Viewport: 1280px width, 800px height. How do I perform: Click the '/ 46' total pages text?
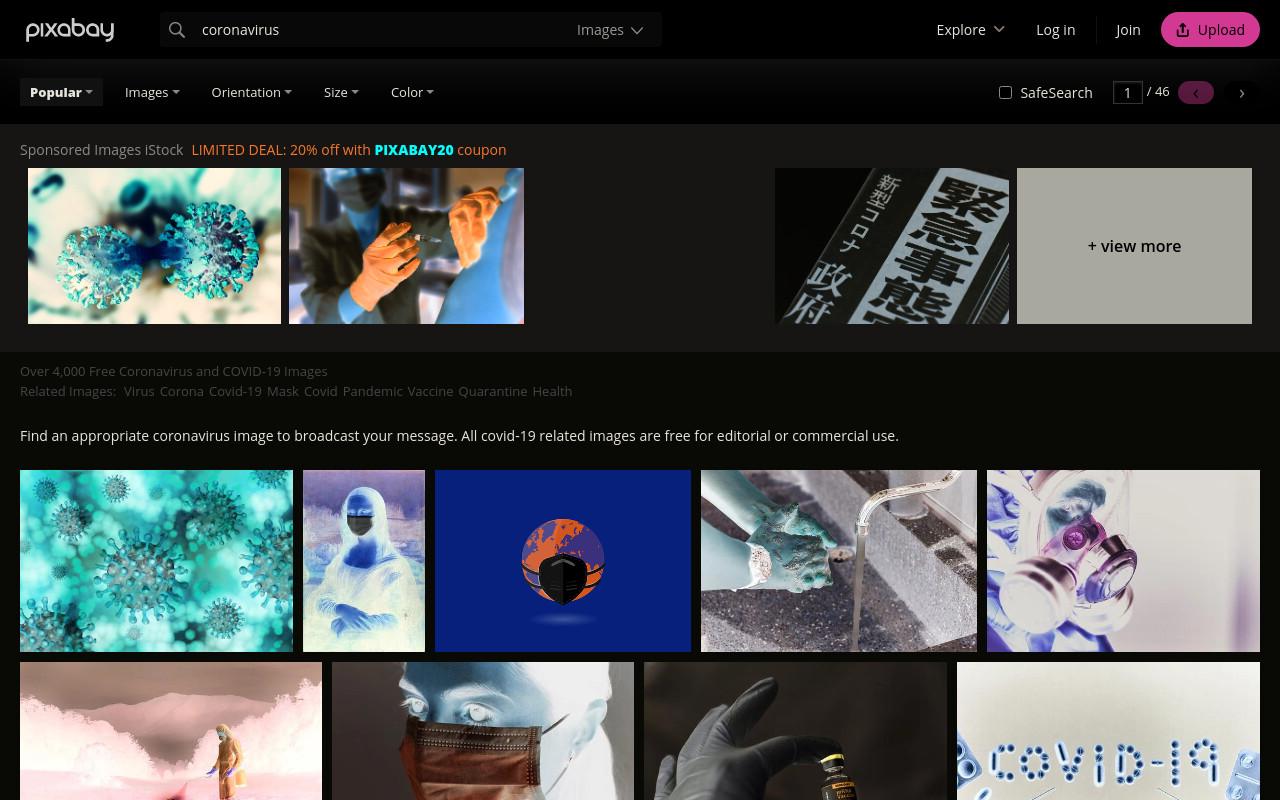click(x=1158, y=92)
